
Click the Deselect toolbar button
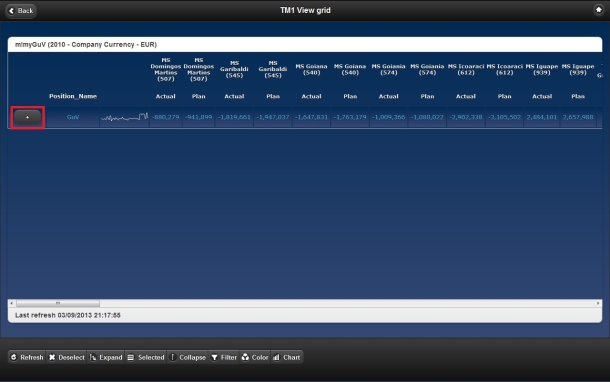point(67,357)
